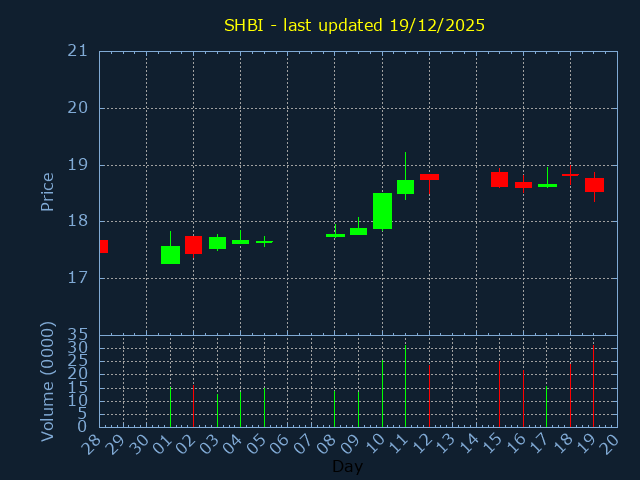The height and width of the screenshot is (480, 640).
Task: Click the red volume bar on day 18
Action: coord(570,395)
